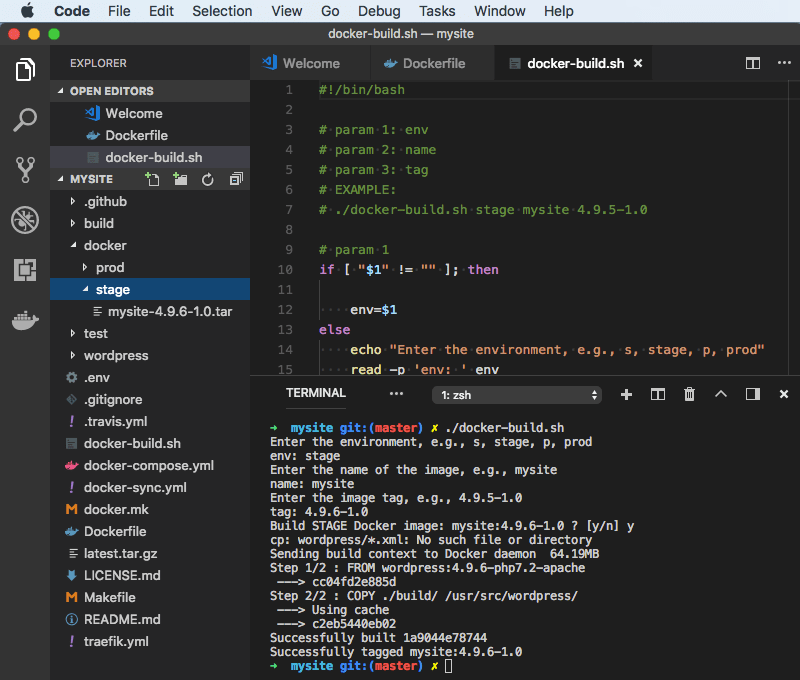The height and width of the screenshot is (680, 800).
Task: Refresh the MYSITE explorer tree
Action: 208,180
